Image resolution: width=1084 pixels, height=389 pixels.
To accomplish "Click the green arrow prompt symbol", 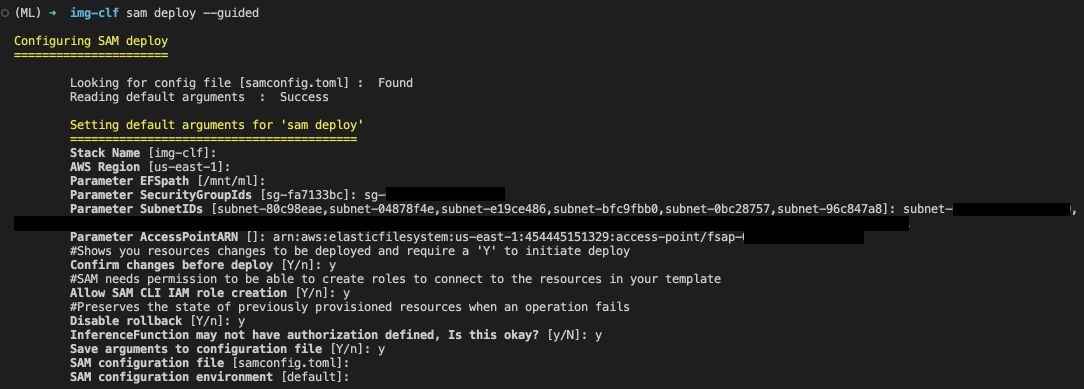I will 52,13.
